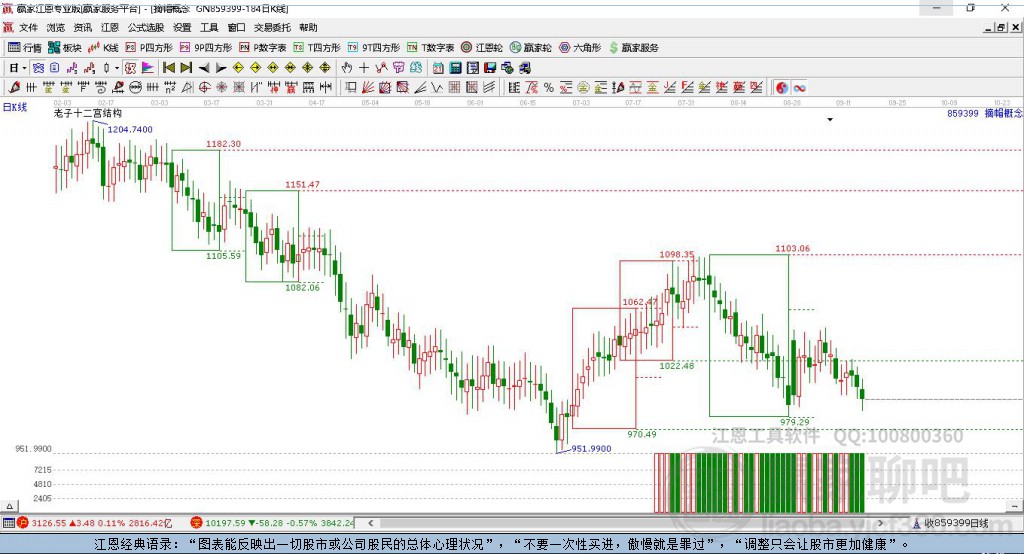Click the 行情 toolbar button
The image size is (1024, 554).
tap(25, 48)
